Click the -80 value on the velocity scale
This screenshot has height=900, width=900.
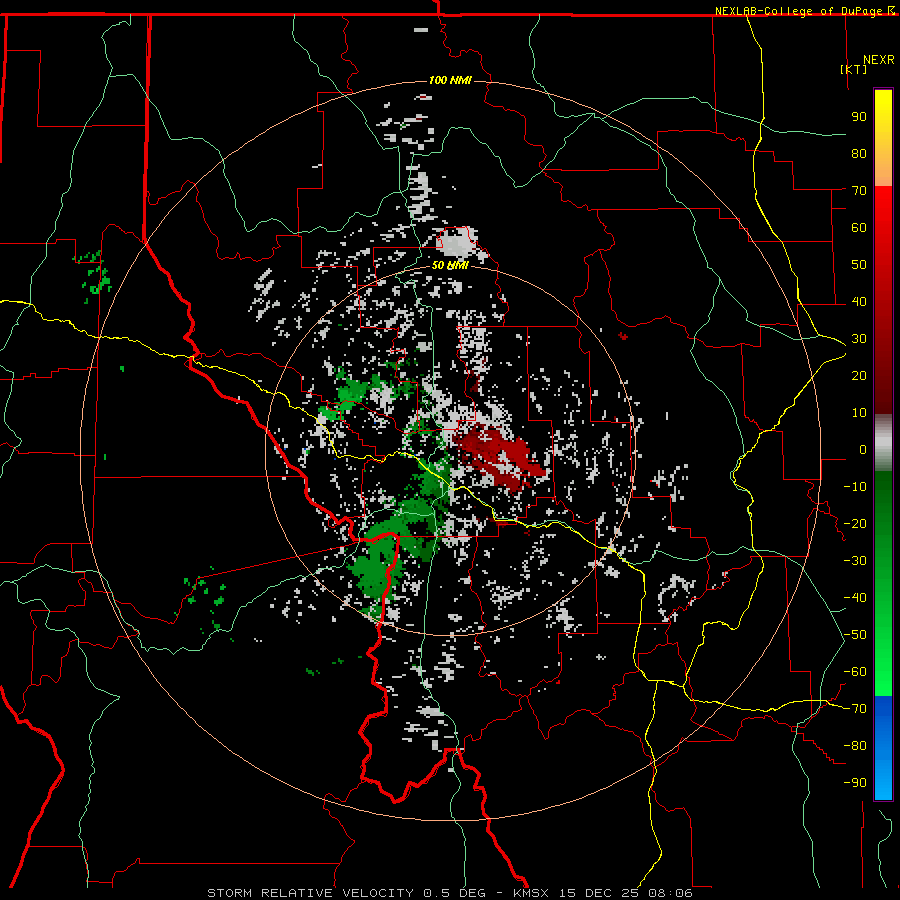[x=855, y=746]
